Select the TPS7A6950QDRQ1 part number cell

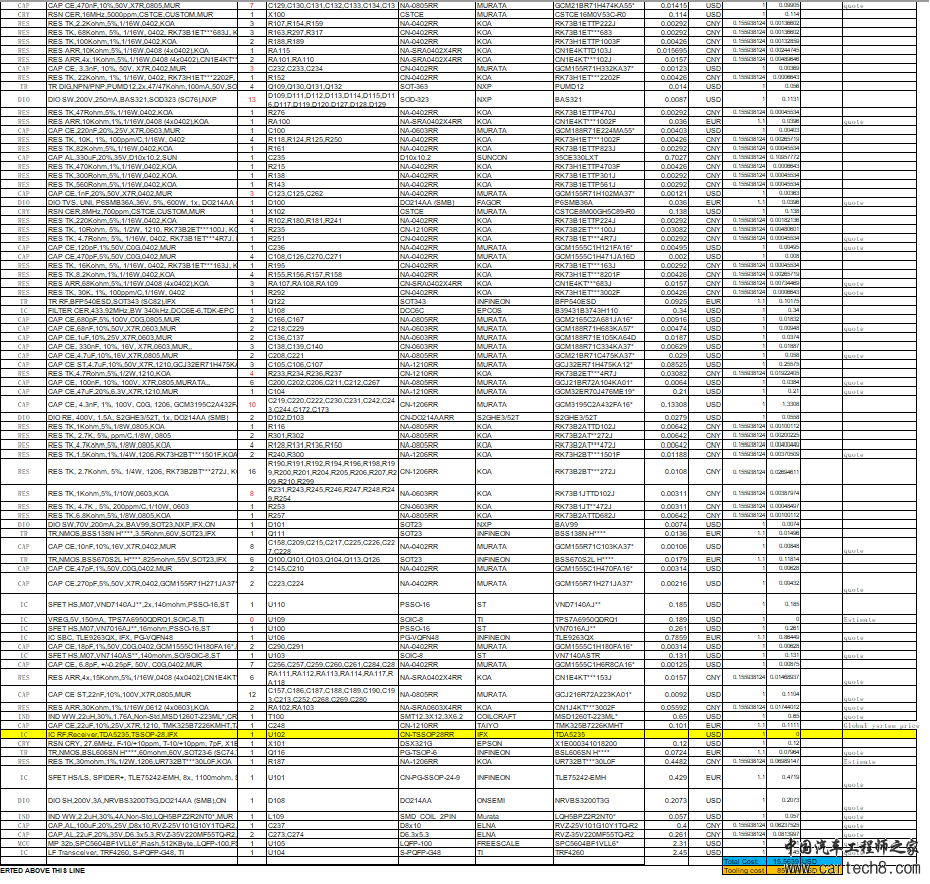tap(598, 619)
